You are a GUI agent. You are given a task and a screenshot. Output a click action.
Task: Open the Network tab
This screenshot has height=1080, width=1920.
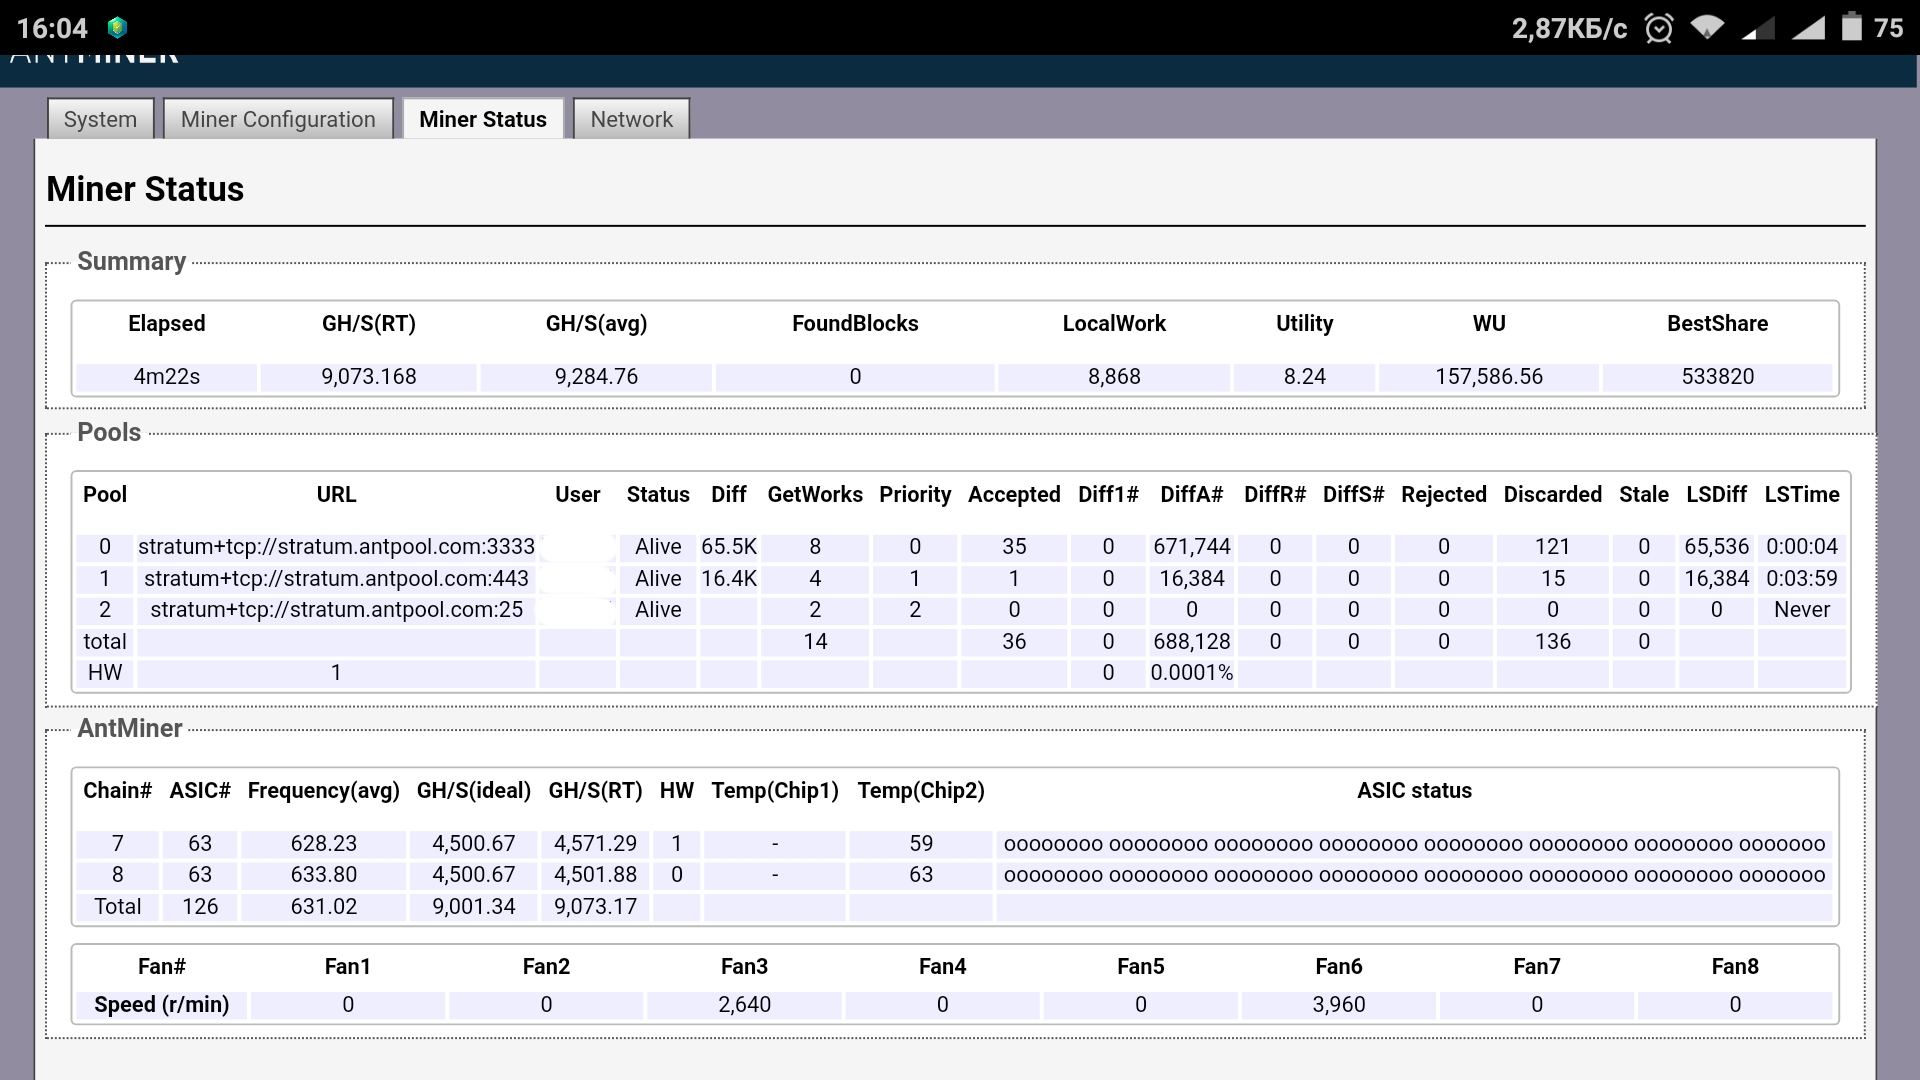[x=631, y=119]
